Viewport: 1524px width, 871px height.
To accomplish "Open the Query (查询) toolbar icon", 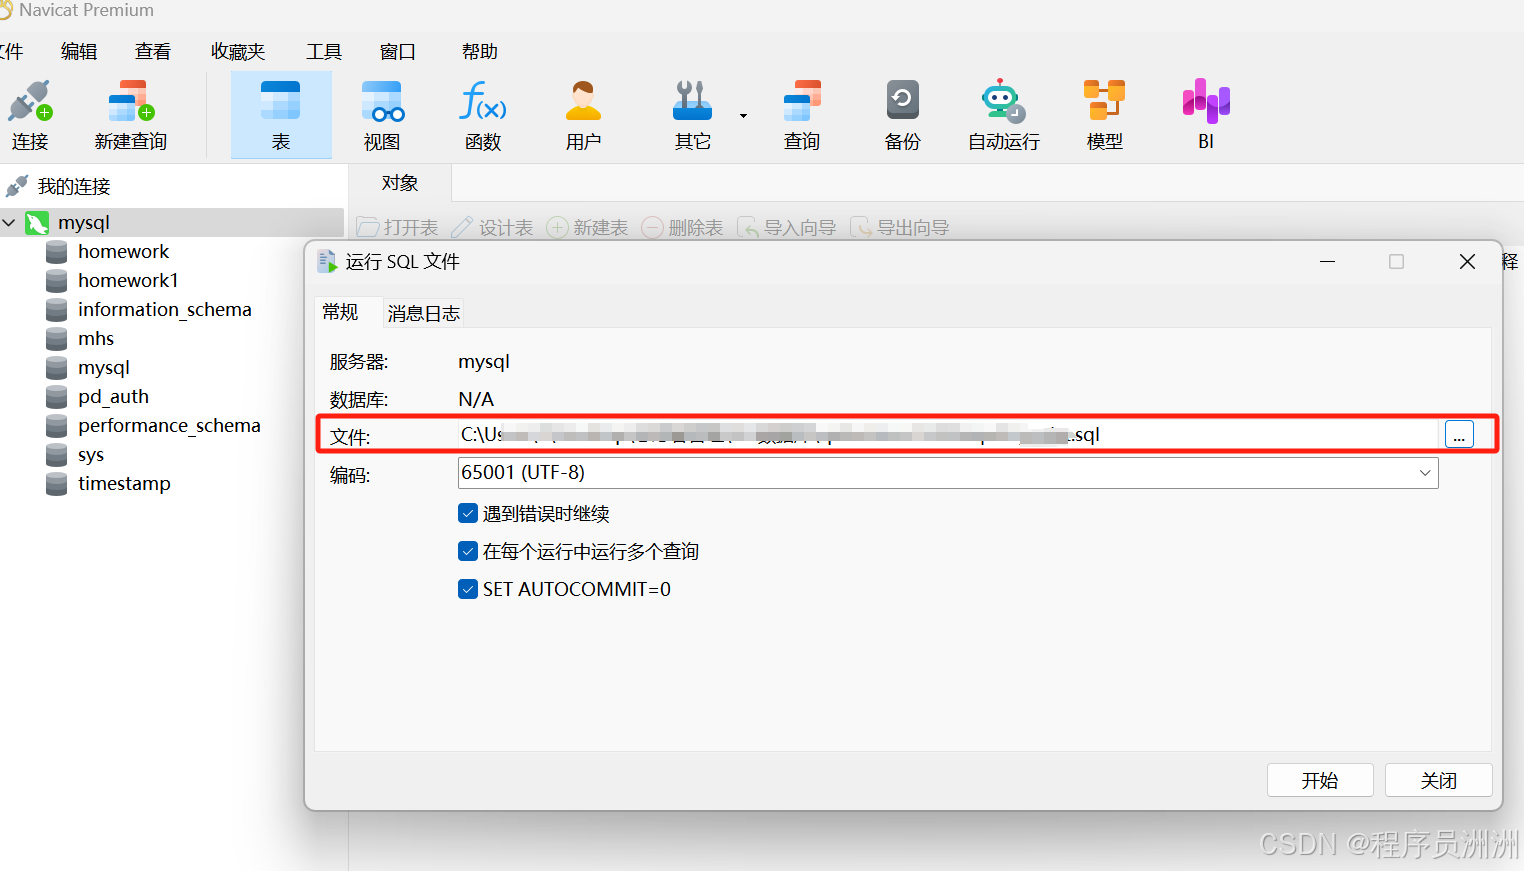I will pyautogui.click(x=802, y=102).
